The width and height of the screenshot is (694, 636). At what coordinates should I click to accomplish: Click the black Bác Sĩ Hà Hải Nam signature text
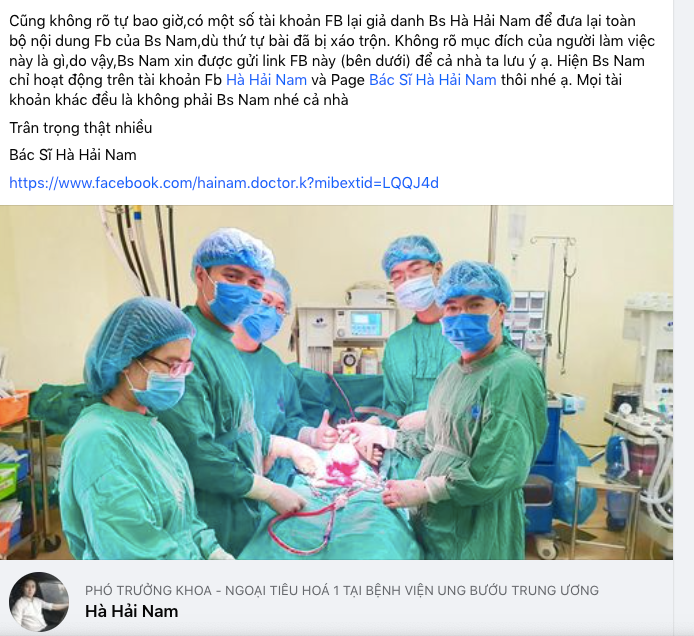pyautogui.click(x=73, y=155)
